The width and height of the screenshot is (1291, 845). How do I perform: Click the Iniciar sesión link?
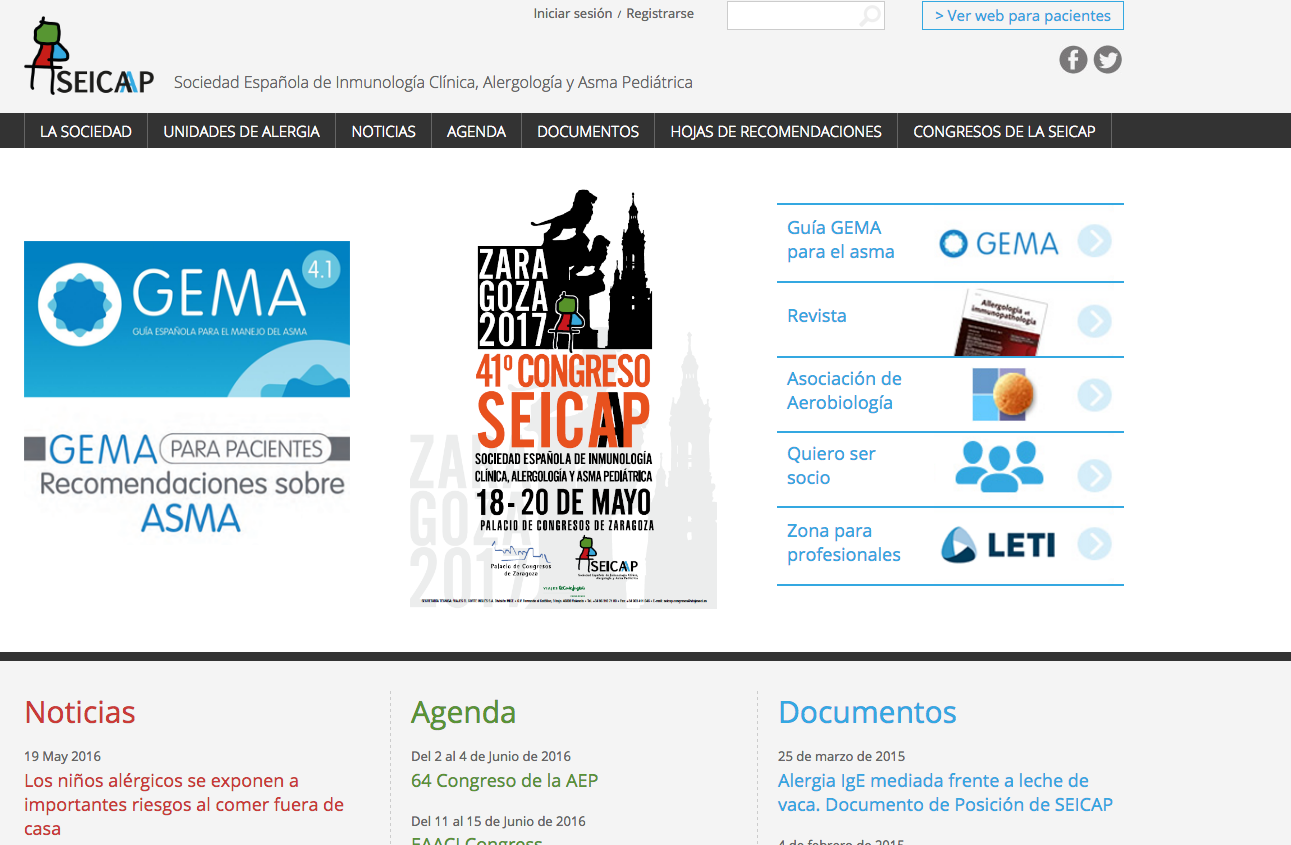click(x=573, y=14)
